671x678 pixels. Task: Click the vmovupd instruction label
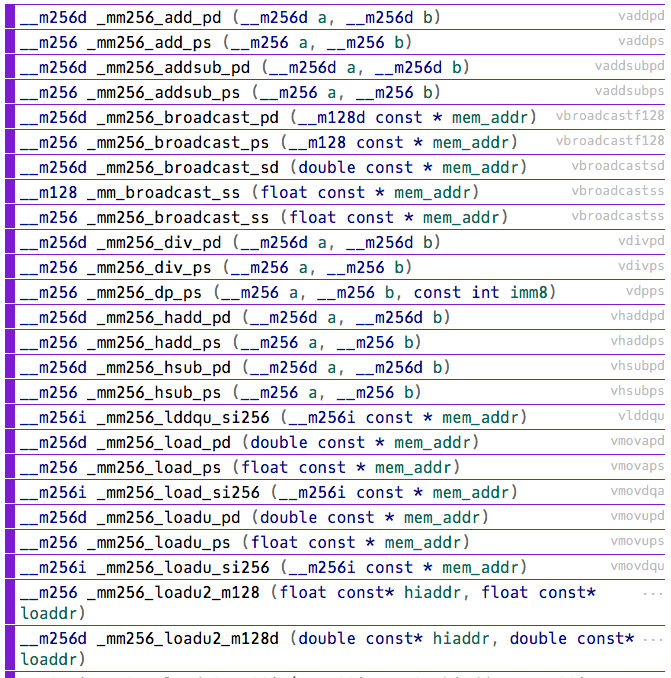(x=637, y=516)
